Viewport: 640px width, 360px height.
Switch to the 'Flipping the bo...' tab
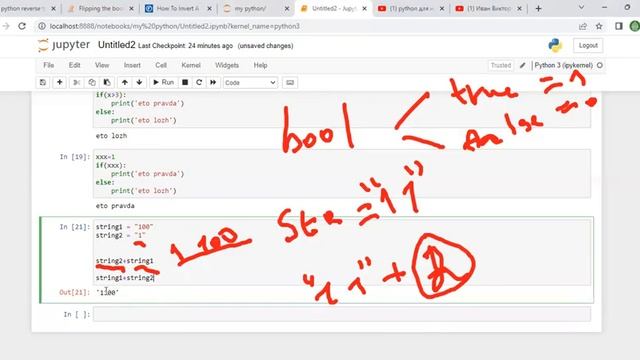click(x=100, y=9)
